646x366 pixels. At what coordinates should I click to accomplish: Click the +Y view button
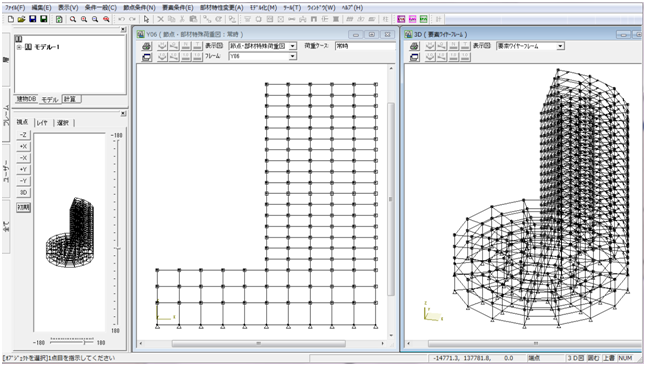pos(23,169)
